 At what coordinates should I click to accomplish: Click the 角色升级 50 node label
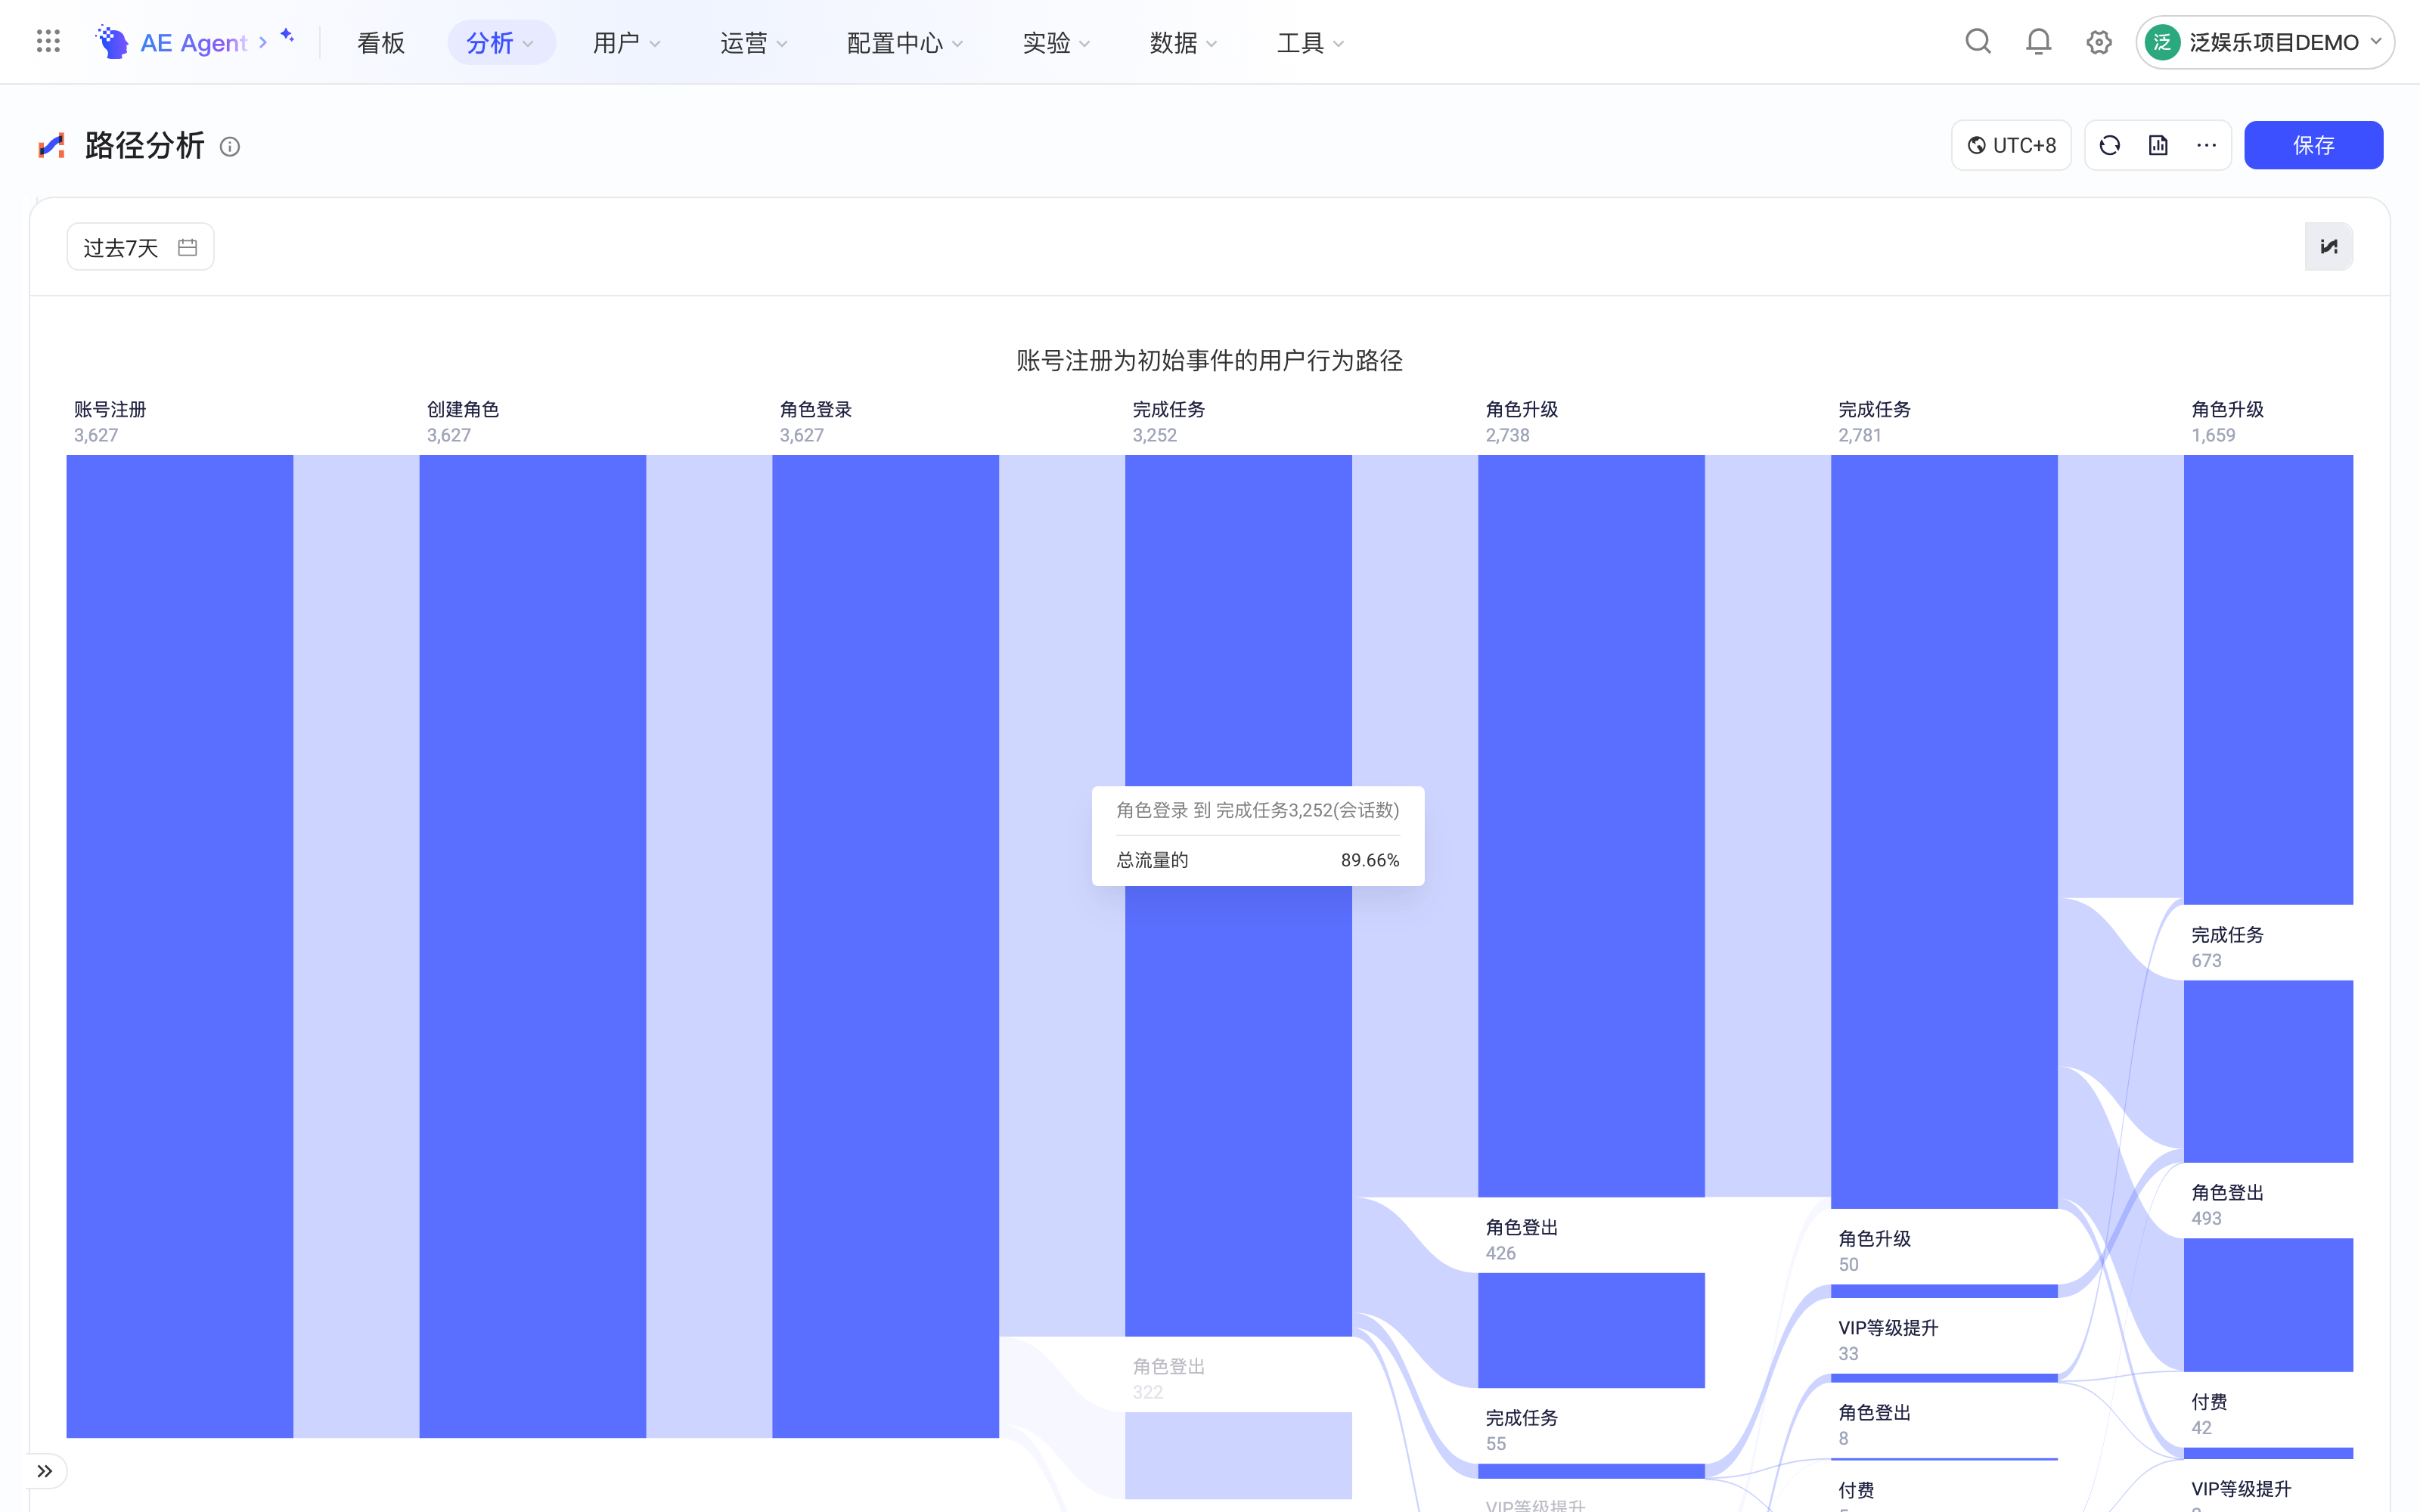coord(1875,1250)
